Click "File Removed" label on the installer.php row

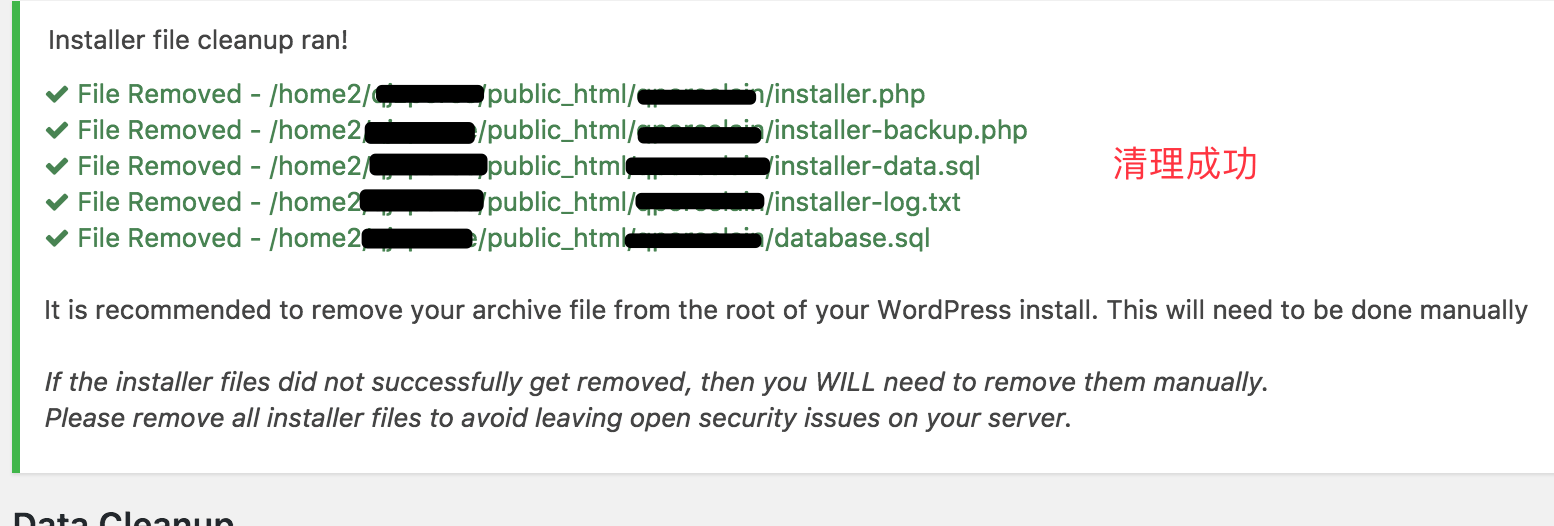coord(159,95)
